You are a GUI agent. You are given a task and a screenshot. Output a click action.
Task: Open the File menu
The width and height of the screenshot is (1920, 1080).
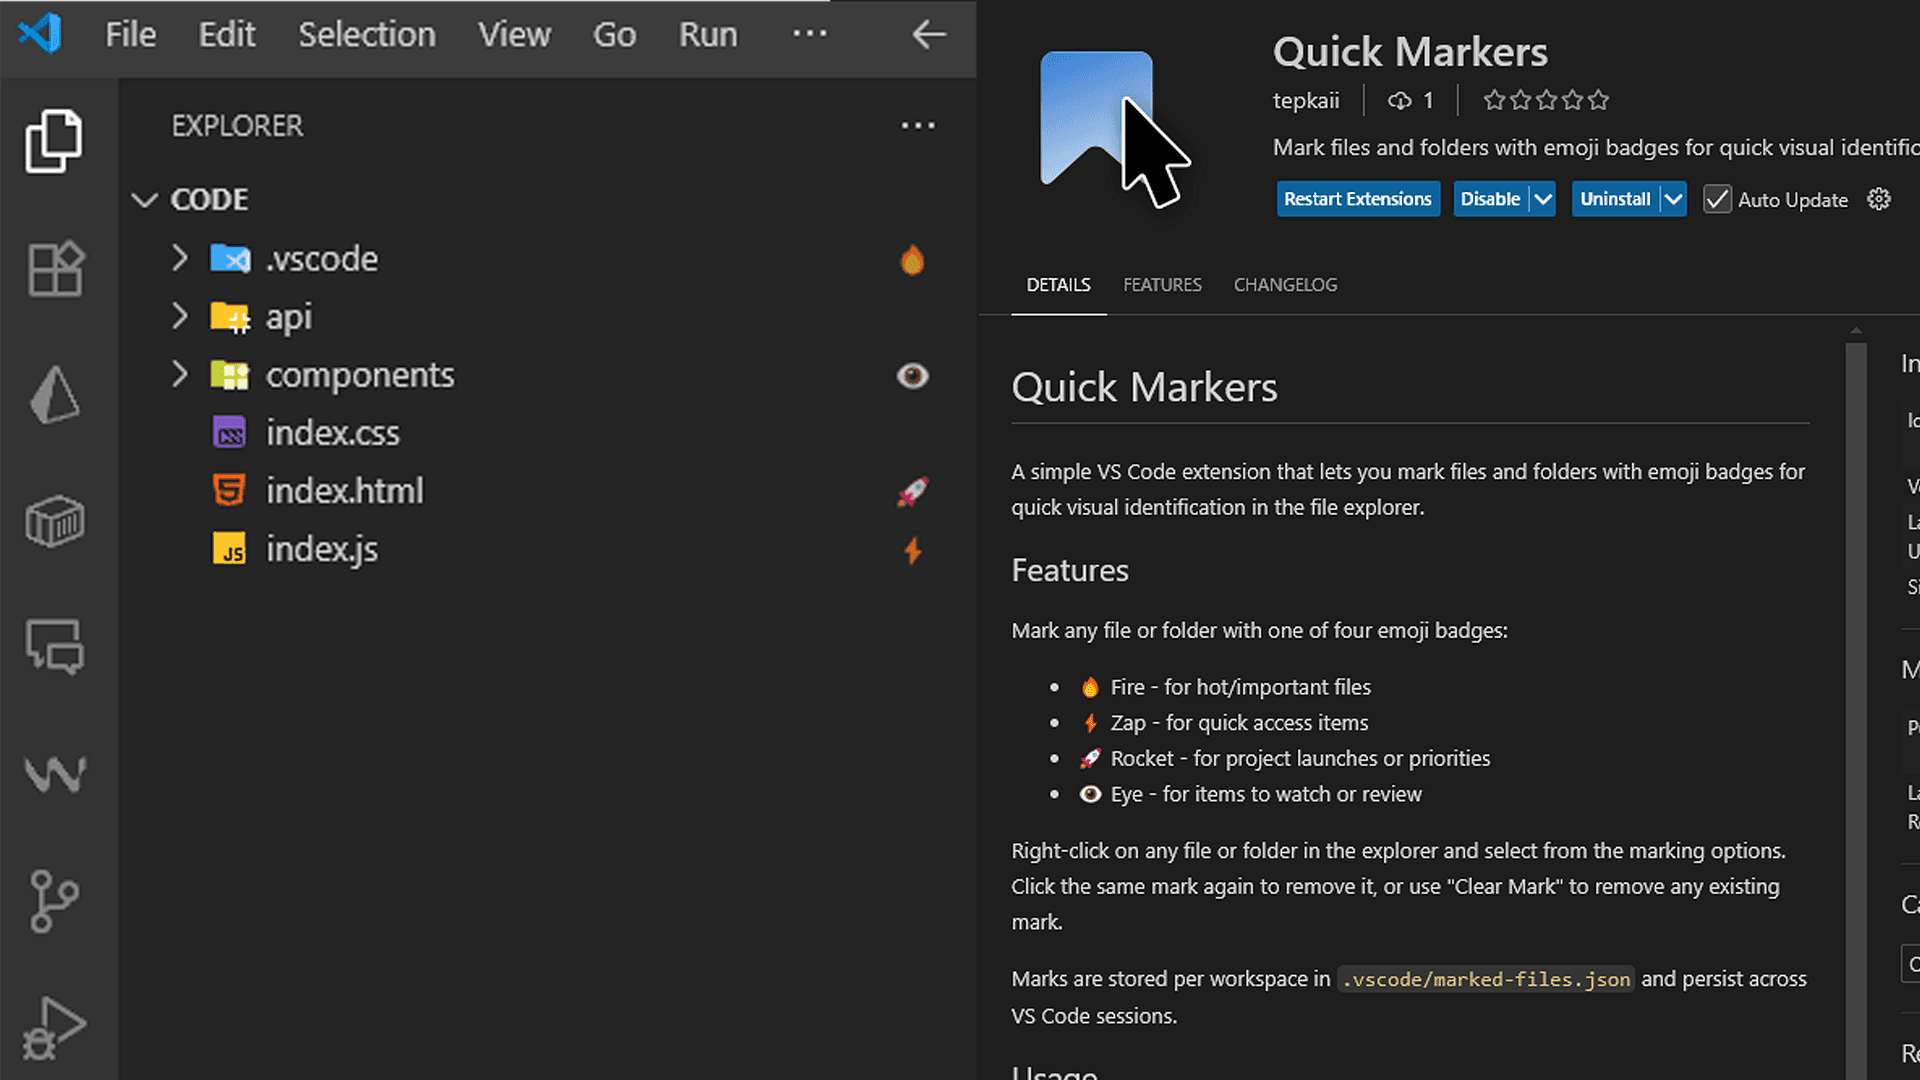[x=131, y=34]
